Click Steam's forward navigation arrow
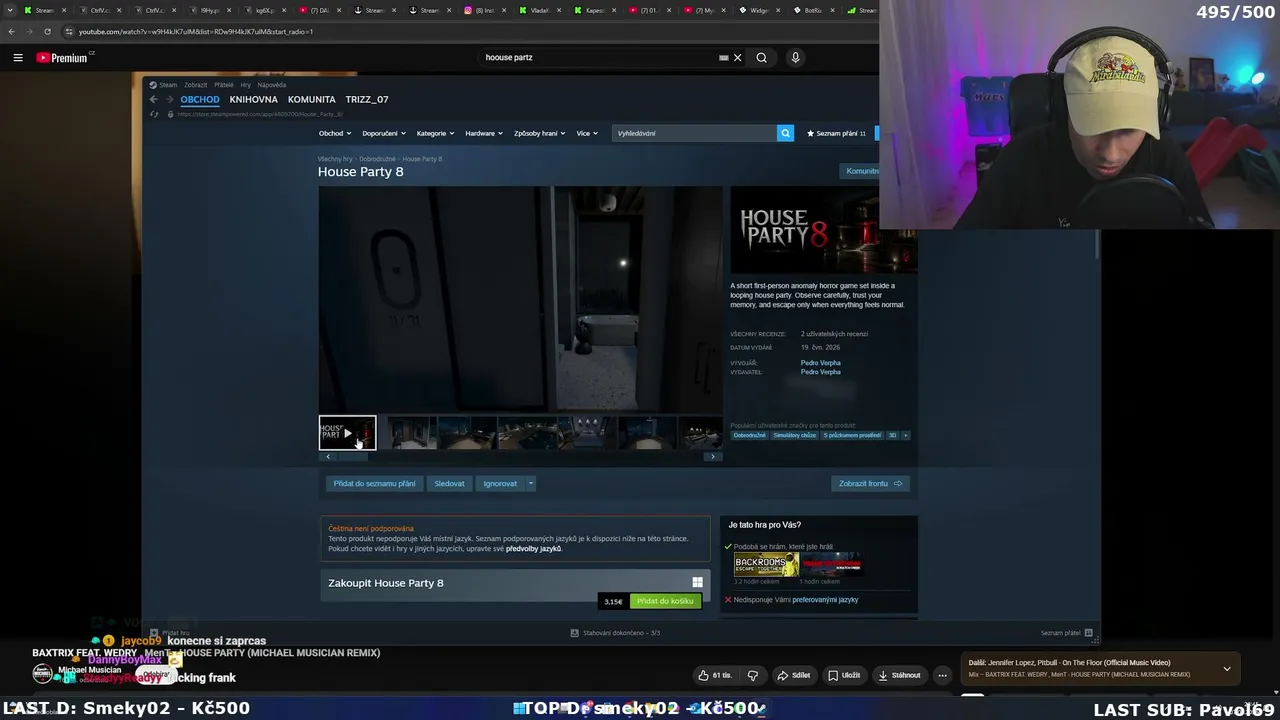 169,100
